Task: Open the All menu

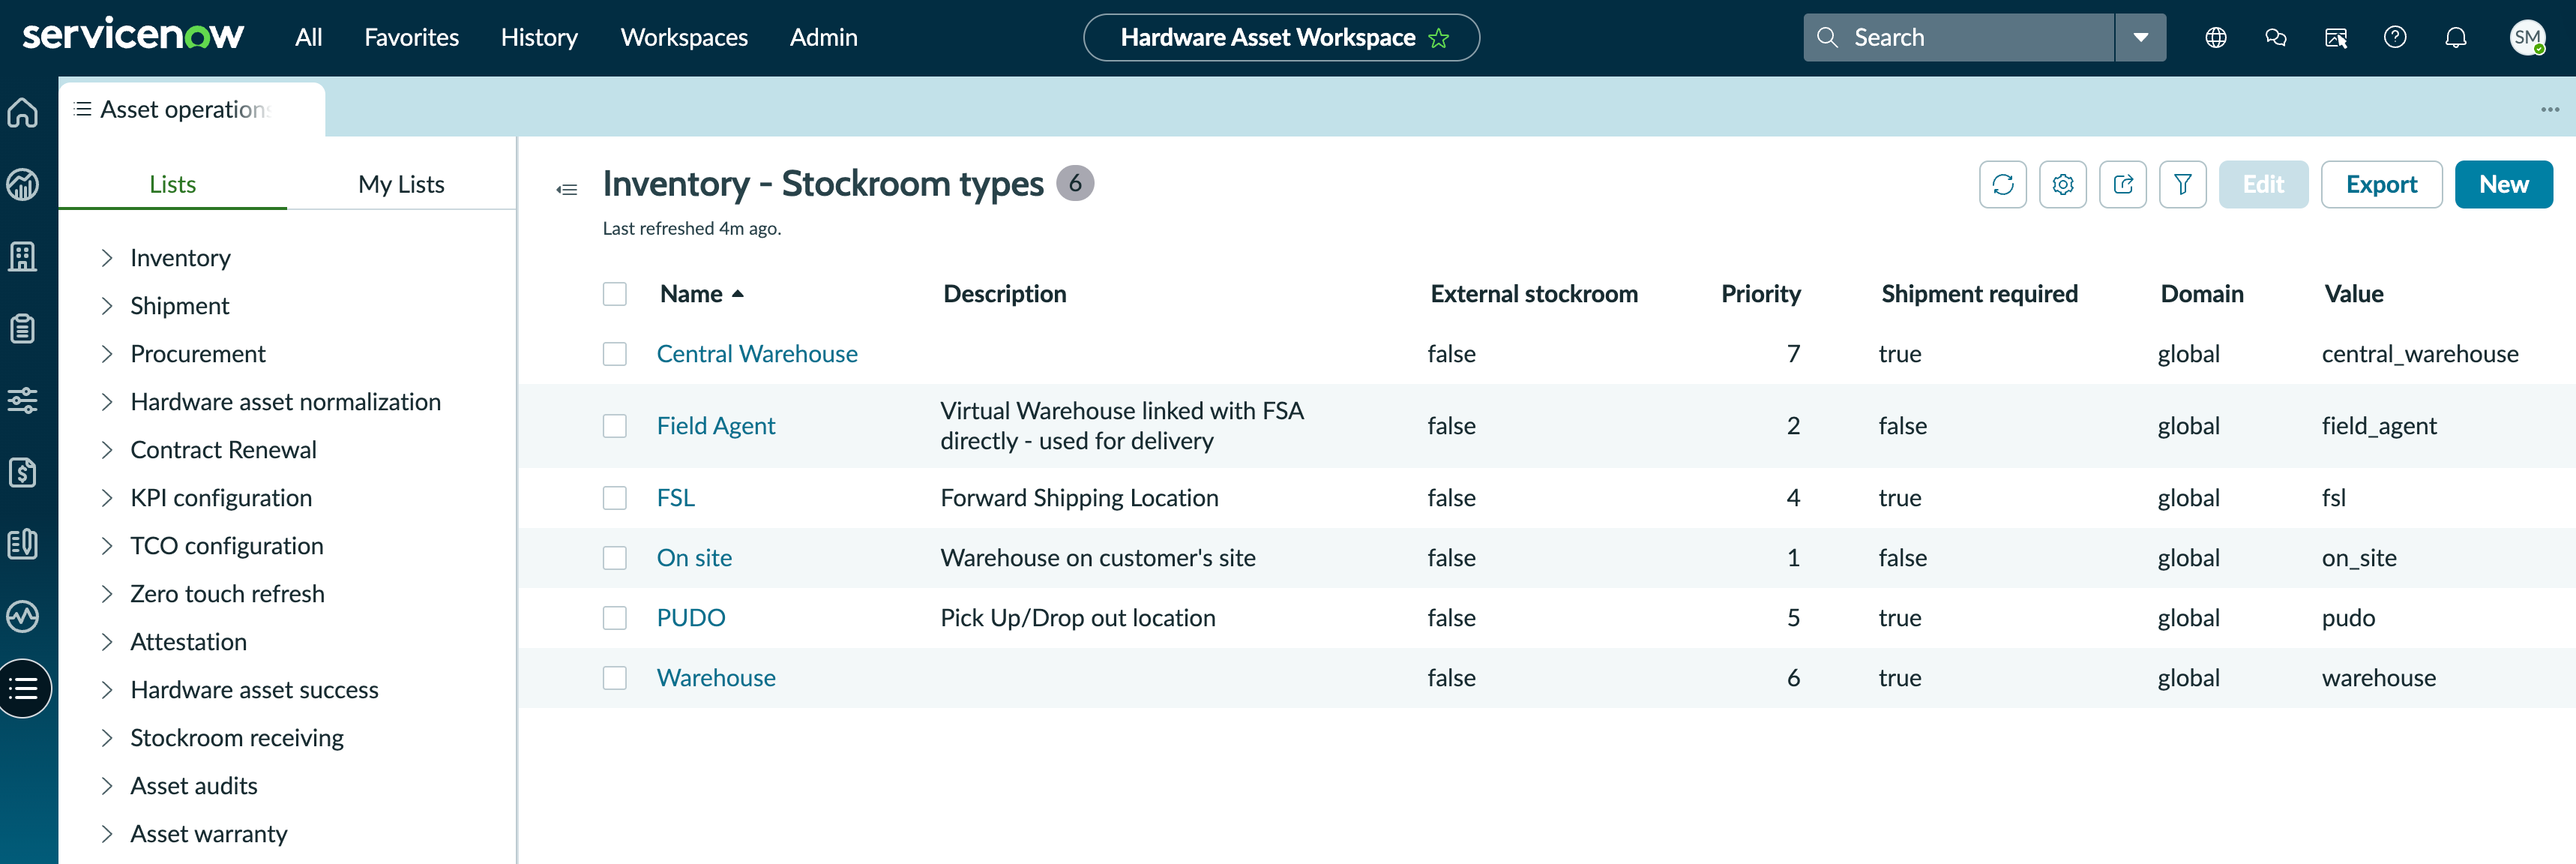Action: (x=308, y=38)
